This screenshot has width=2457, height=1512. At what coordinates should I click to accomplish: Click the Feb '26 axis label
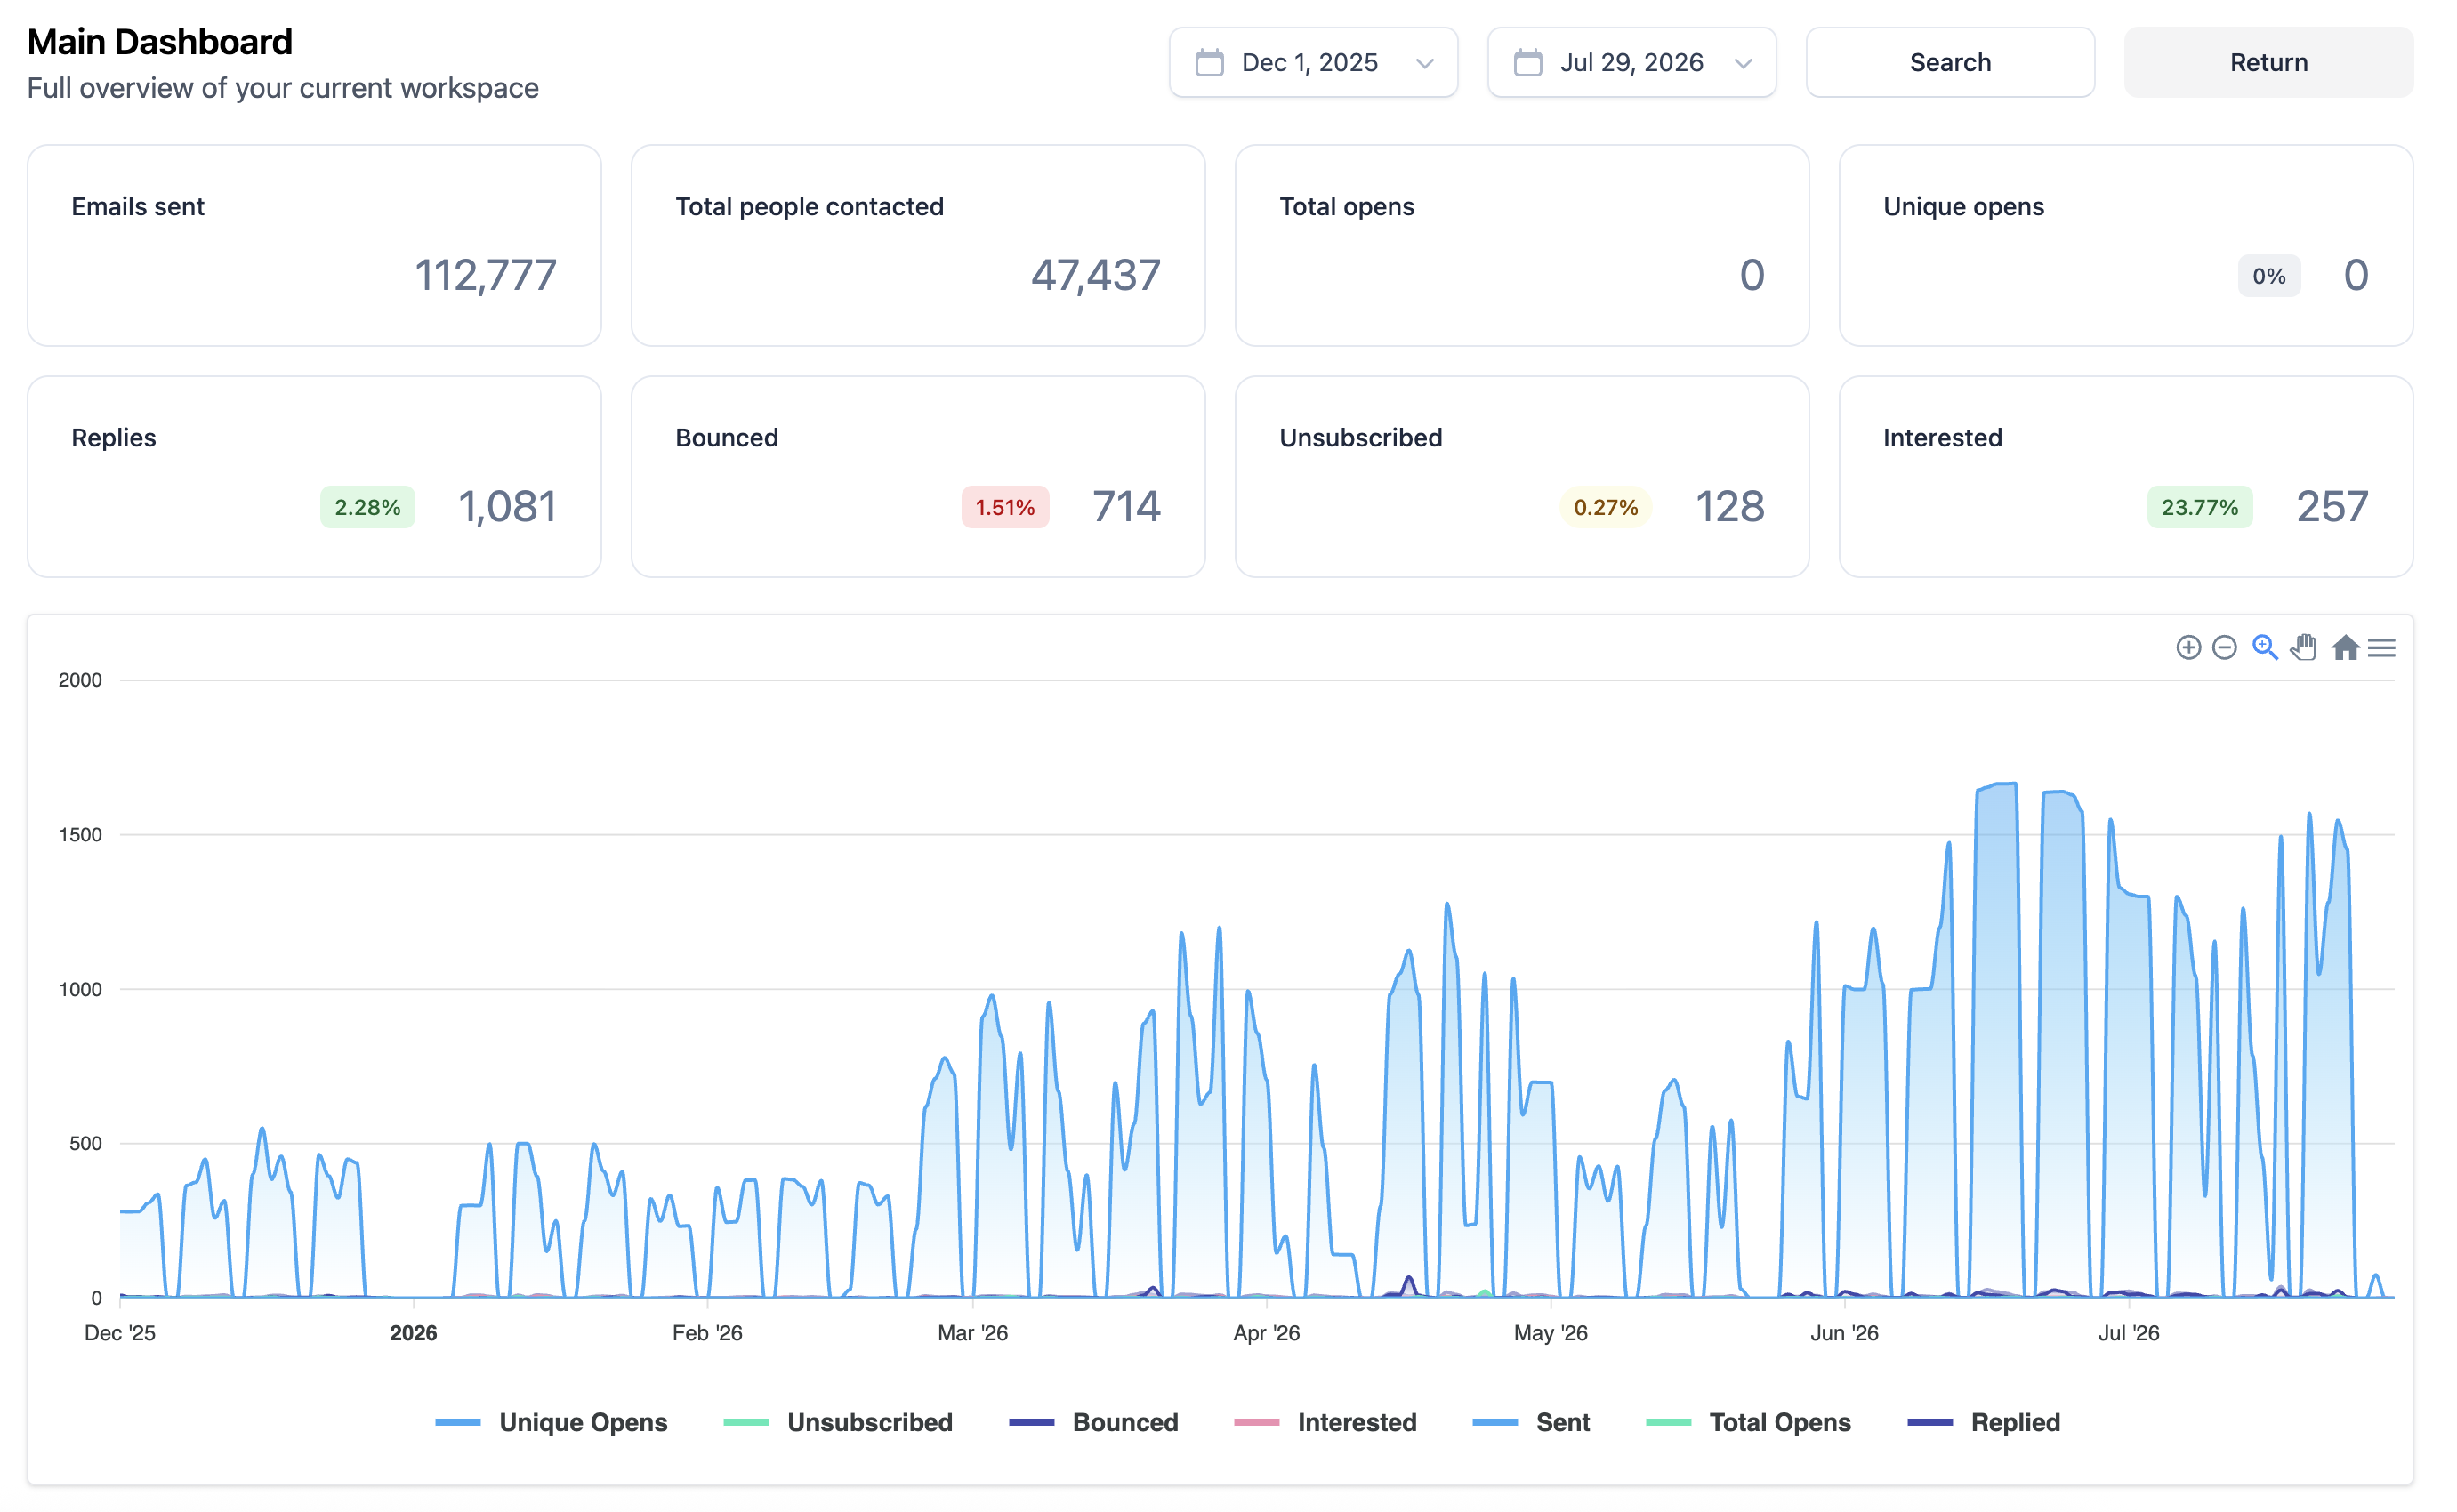707,1333
